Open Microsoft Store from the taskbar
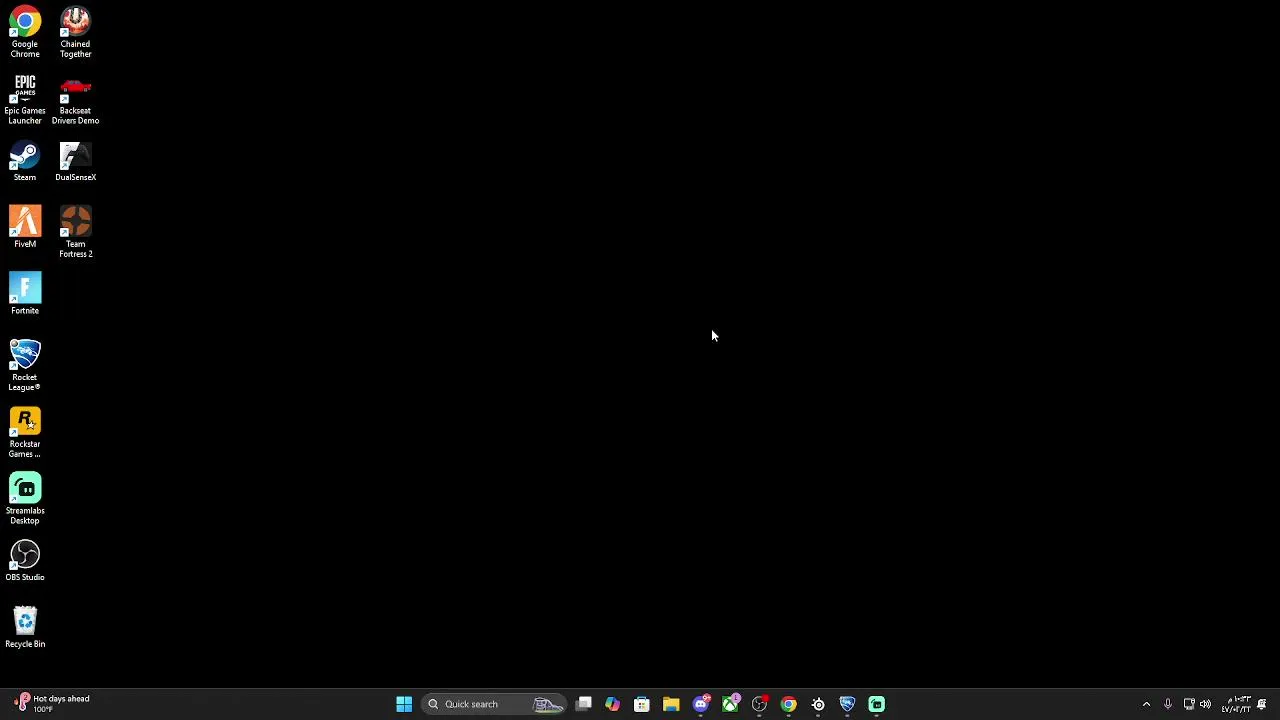Screen dimensions: 1280x720 point(641,704)
